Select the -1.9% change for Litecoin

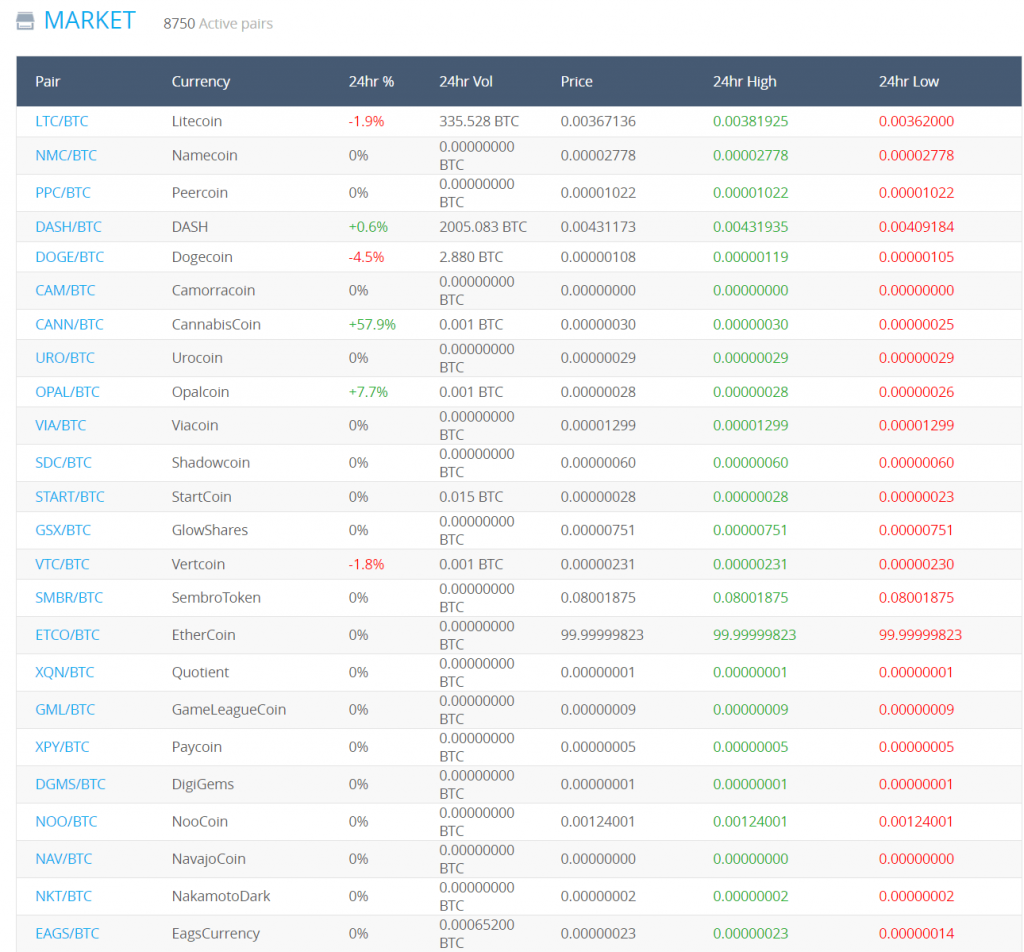[x=366, y=121]
